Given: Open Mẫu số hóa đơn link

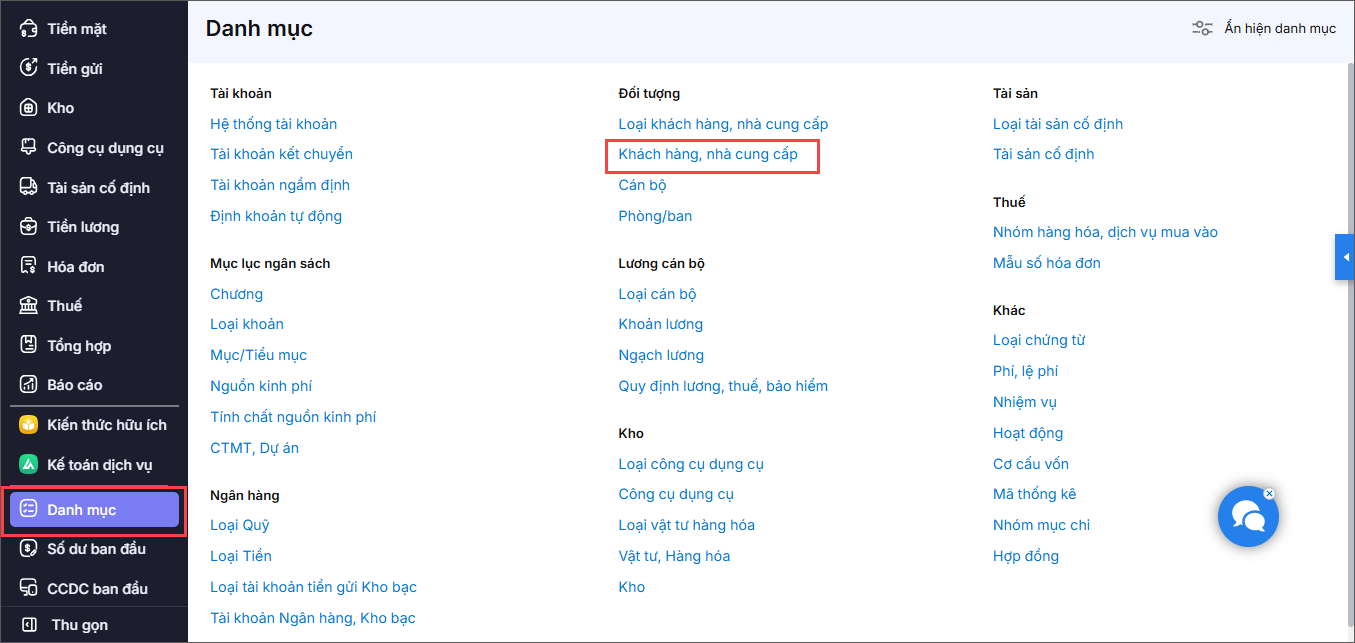Looking at the screenshot, I should pos(1047,263).
